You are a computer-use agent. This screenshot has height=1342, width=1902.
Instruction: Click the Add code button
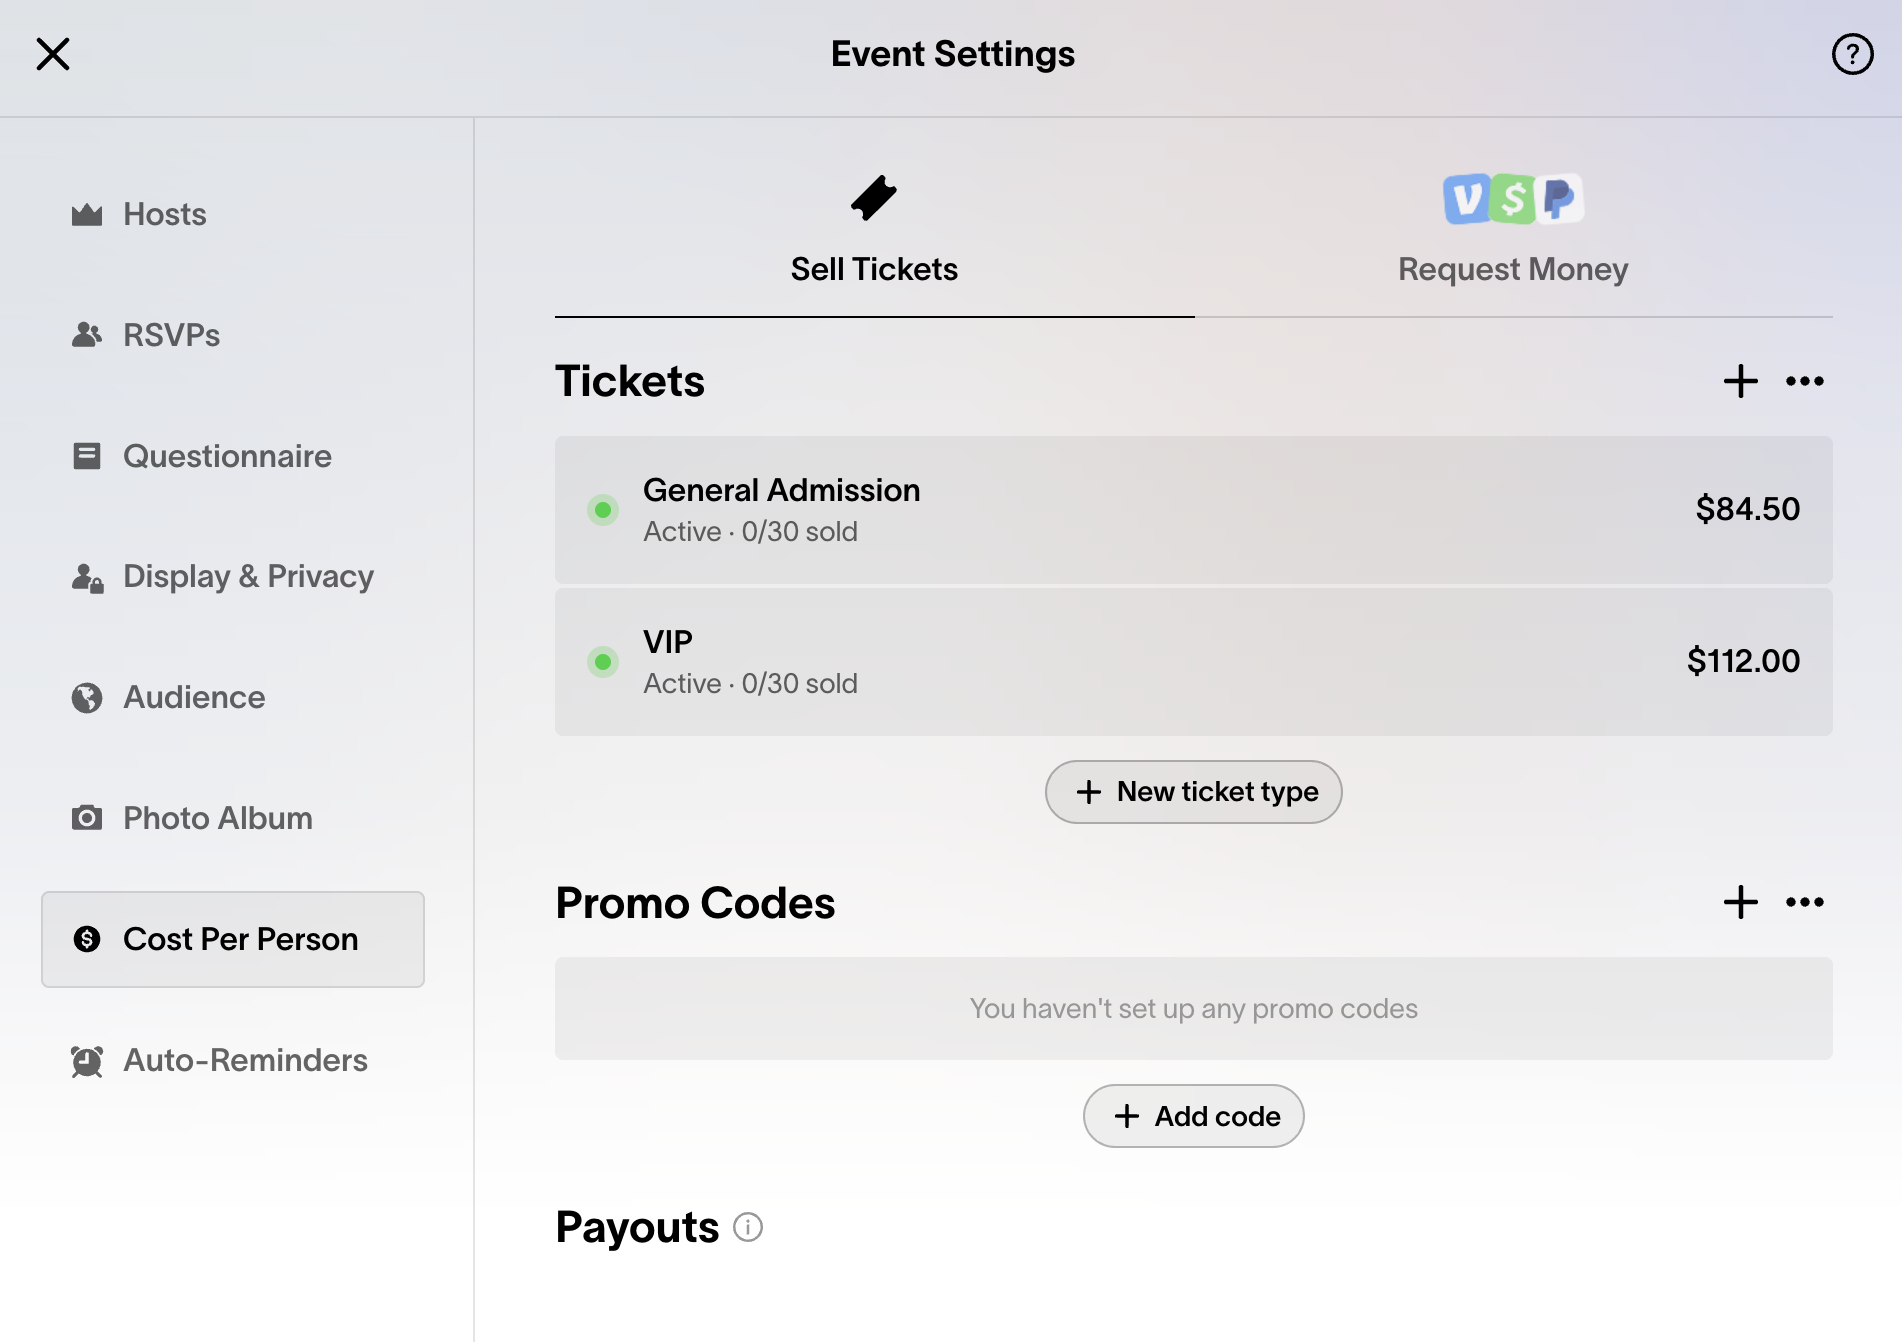(1194, 1116)
